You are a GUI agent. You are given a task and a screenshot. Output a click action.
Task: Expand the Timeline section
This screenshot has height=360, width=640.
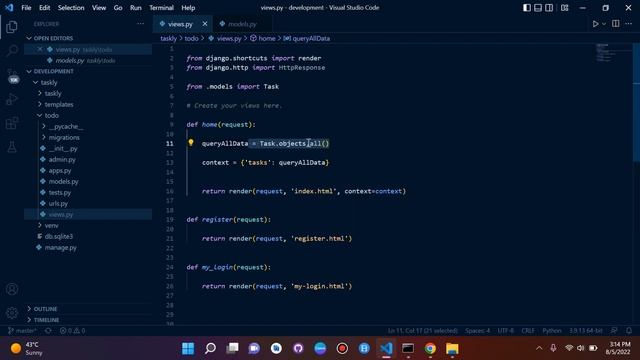coord(46,320)
